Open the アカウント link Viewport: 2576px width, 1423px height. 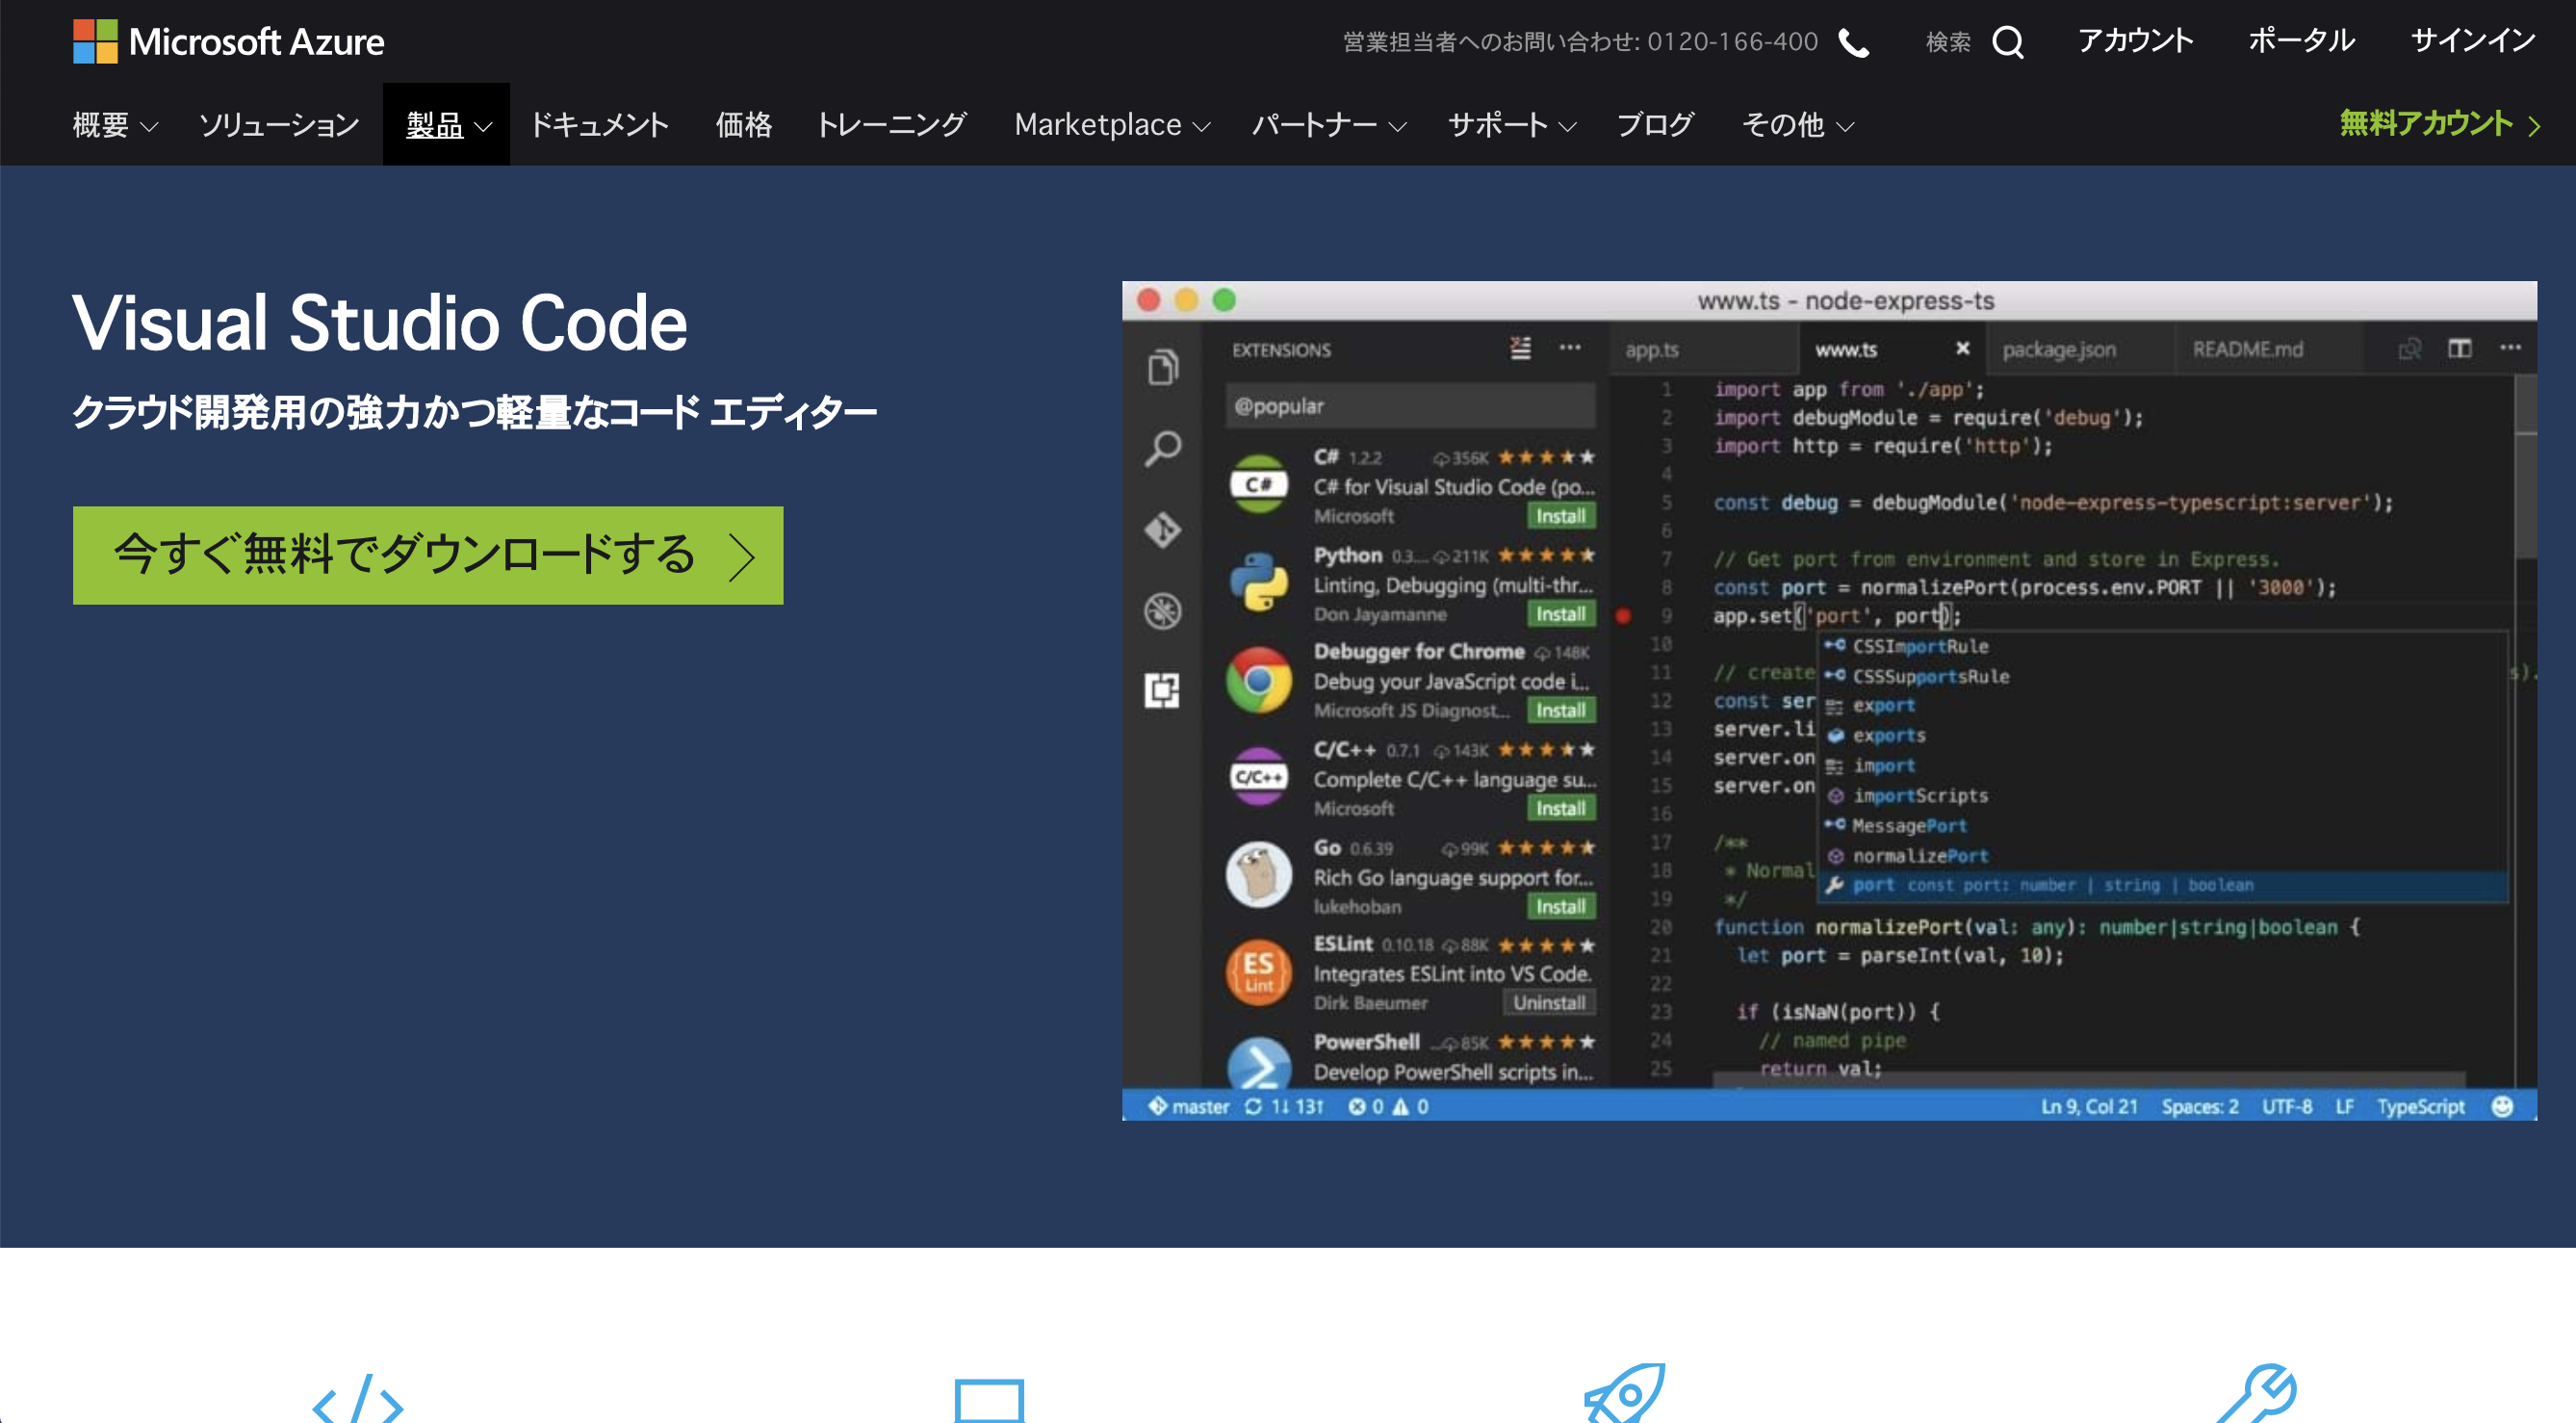click(2135, 41)
